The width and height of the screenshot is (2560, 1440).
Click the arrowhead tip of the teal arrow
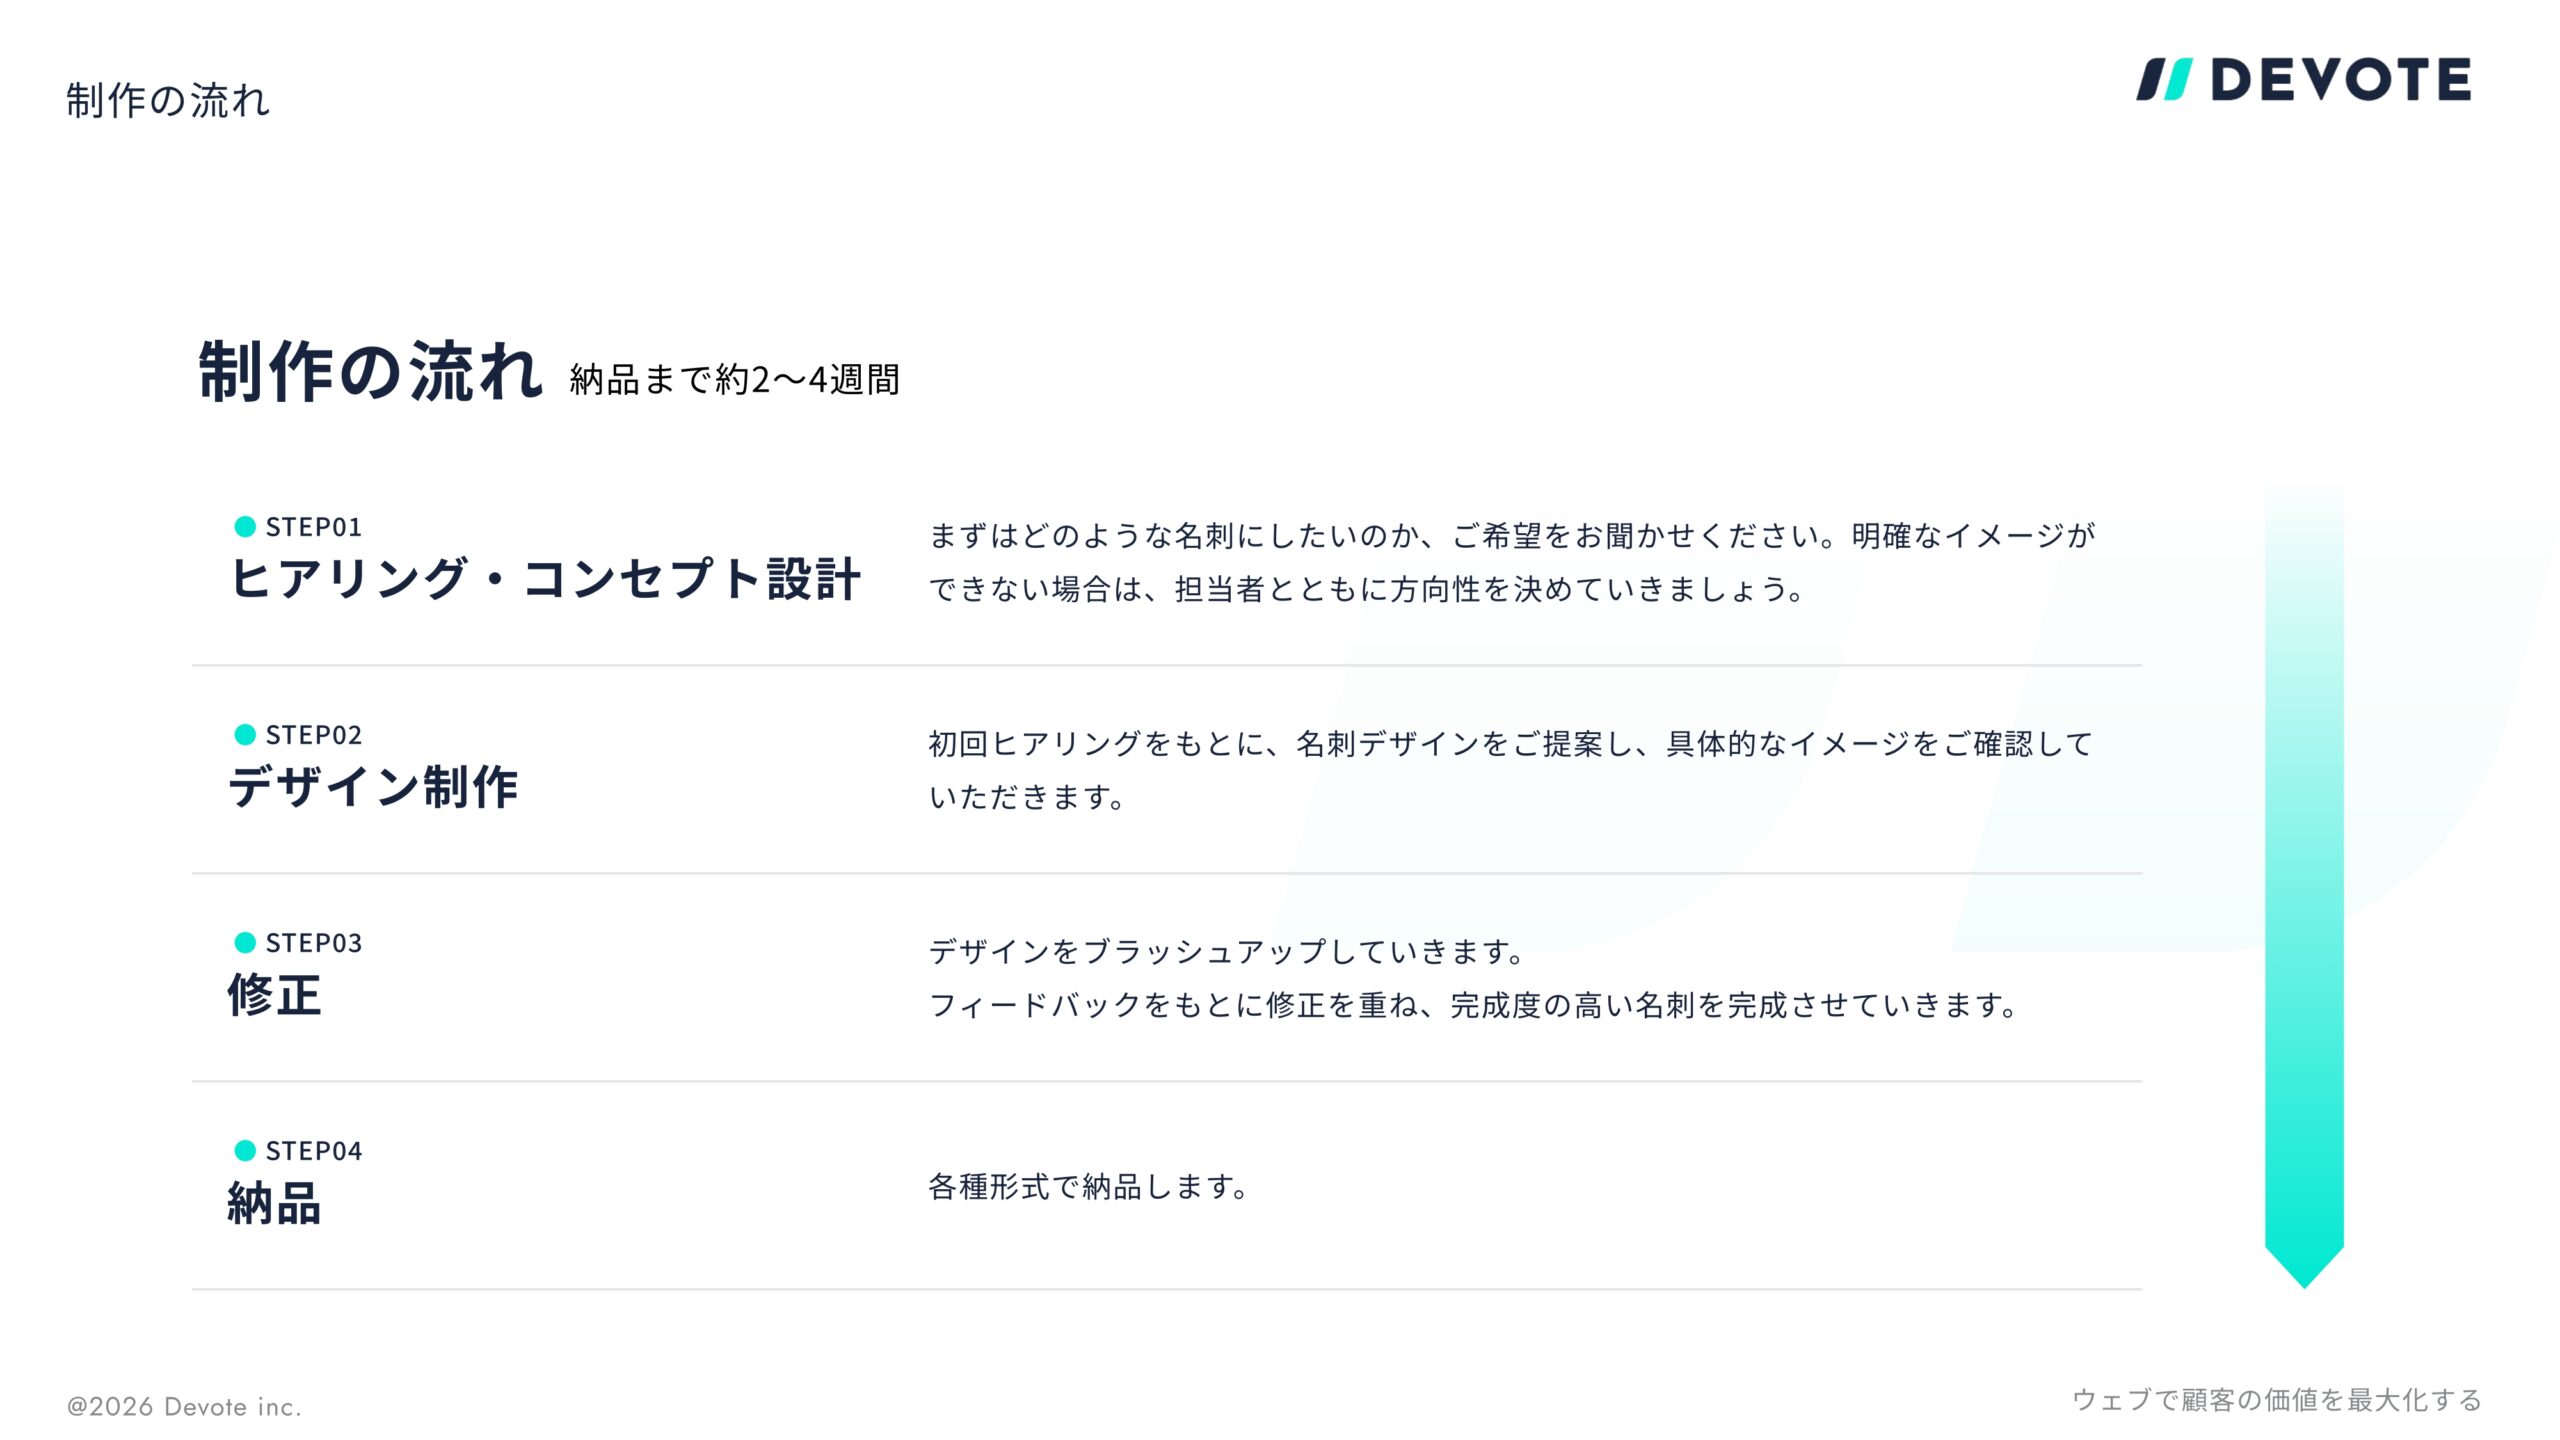click(2304, 1268)
